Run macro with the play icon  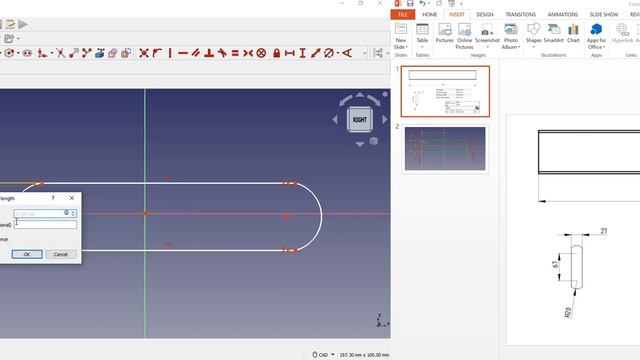tap(23, 24)
